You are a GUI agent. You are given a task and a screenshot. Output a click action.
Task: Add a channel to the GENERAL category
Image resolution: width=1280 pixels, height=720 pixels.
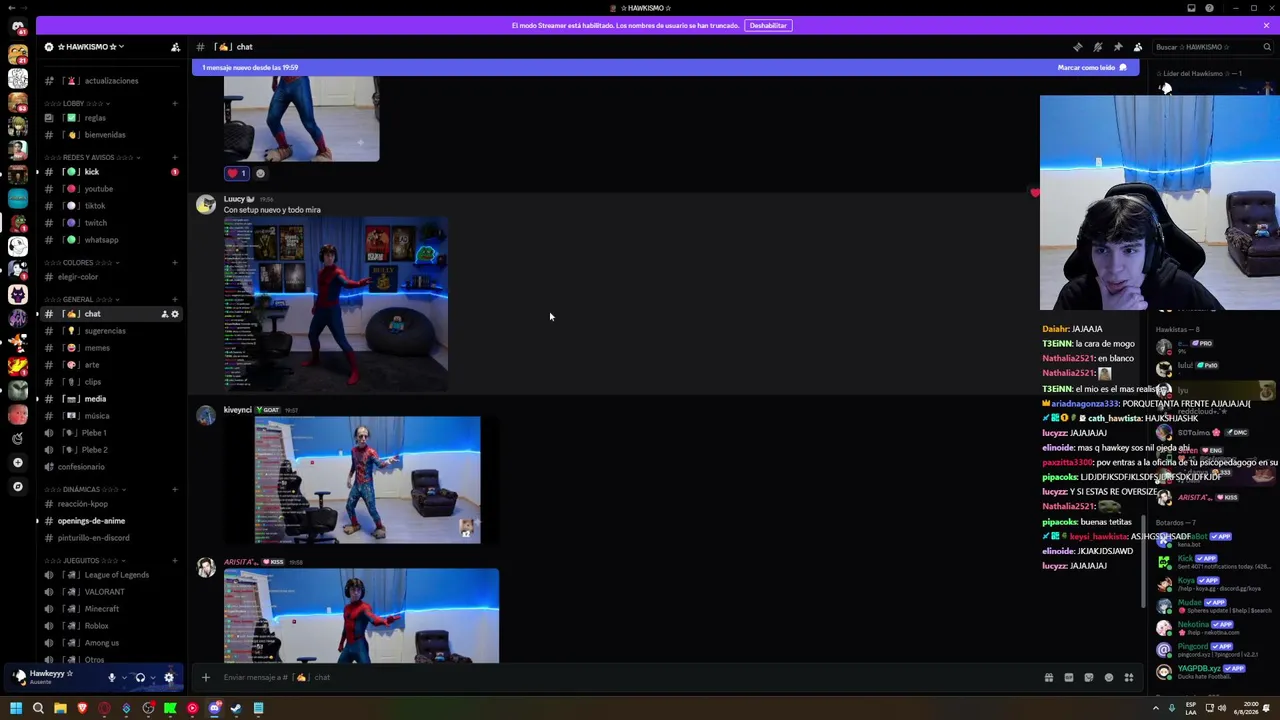coord(175,299)
